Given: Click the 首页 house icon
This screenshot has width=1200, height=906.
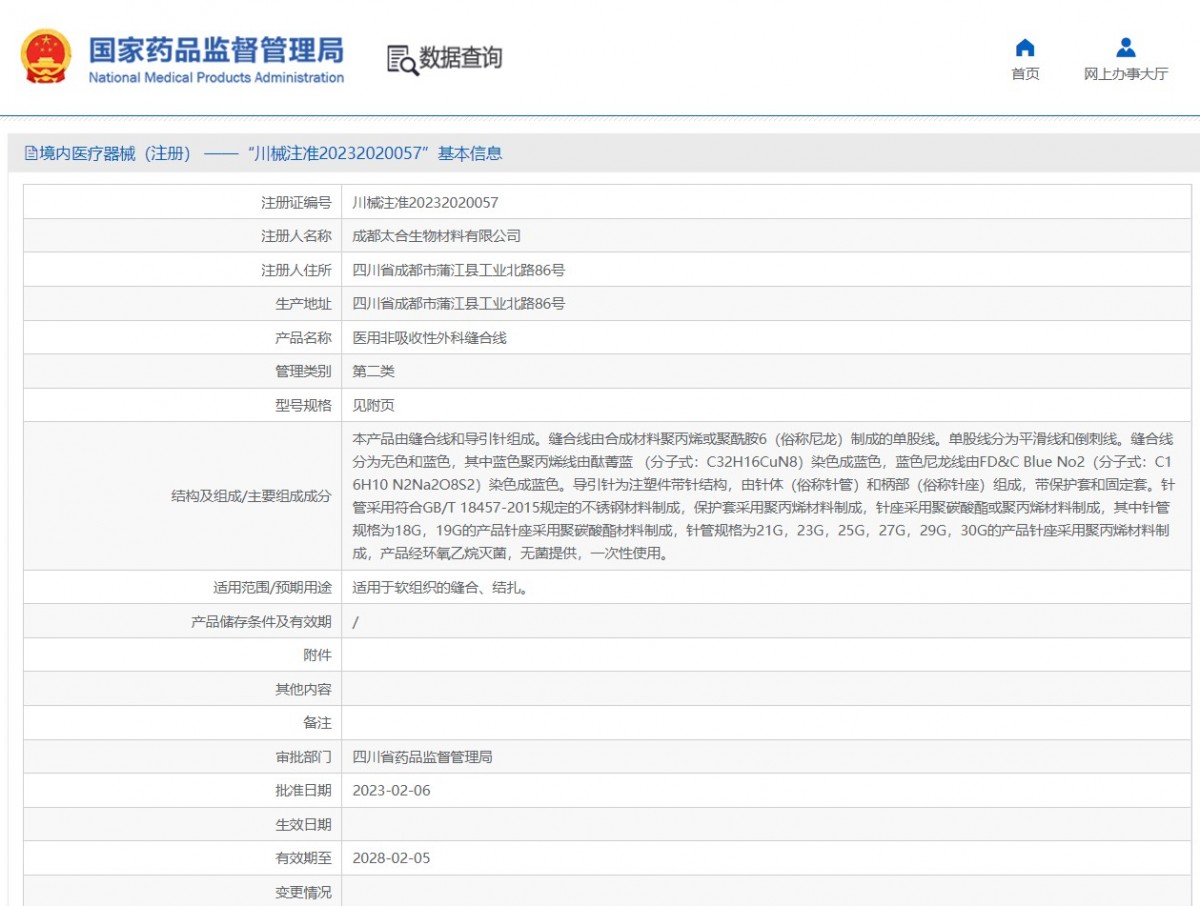Looking at the screenshot, I should (1025, 48).
